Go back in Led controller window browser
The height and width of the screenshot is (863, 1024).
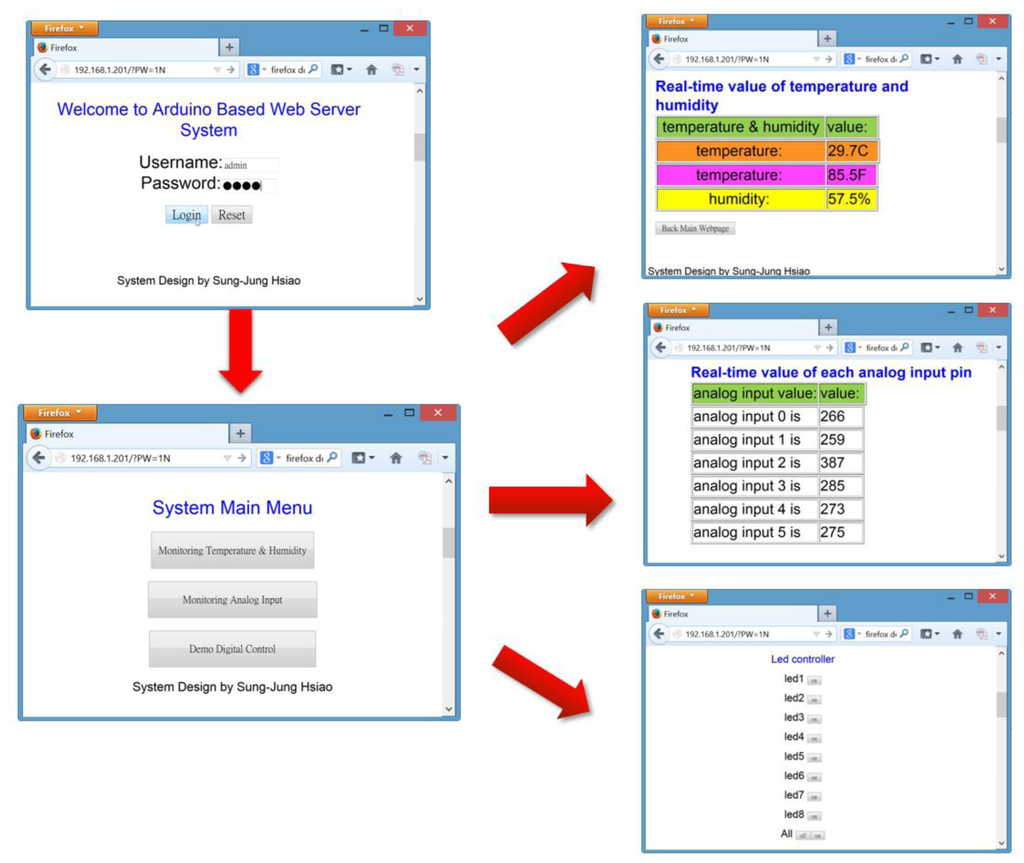point(659,634)
